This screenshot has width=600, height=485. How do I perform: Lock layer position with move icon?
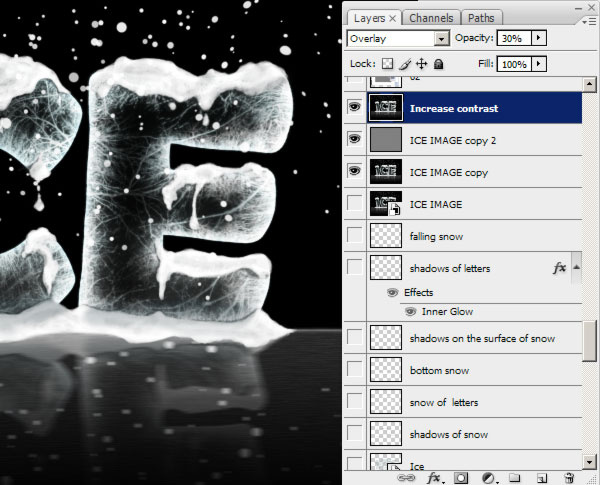tap(422, 64)
